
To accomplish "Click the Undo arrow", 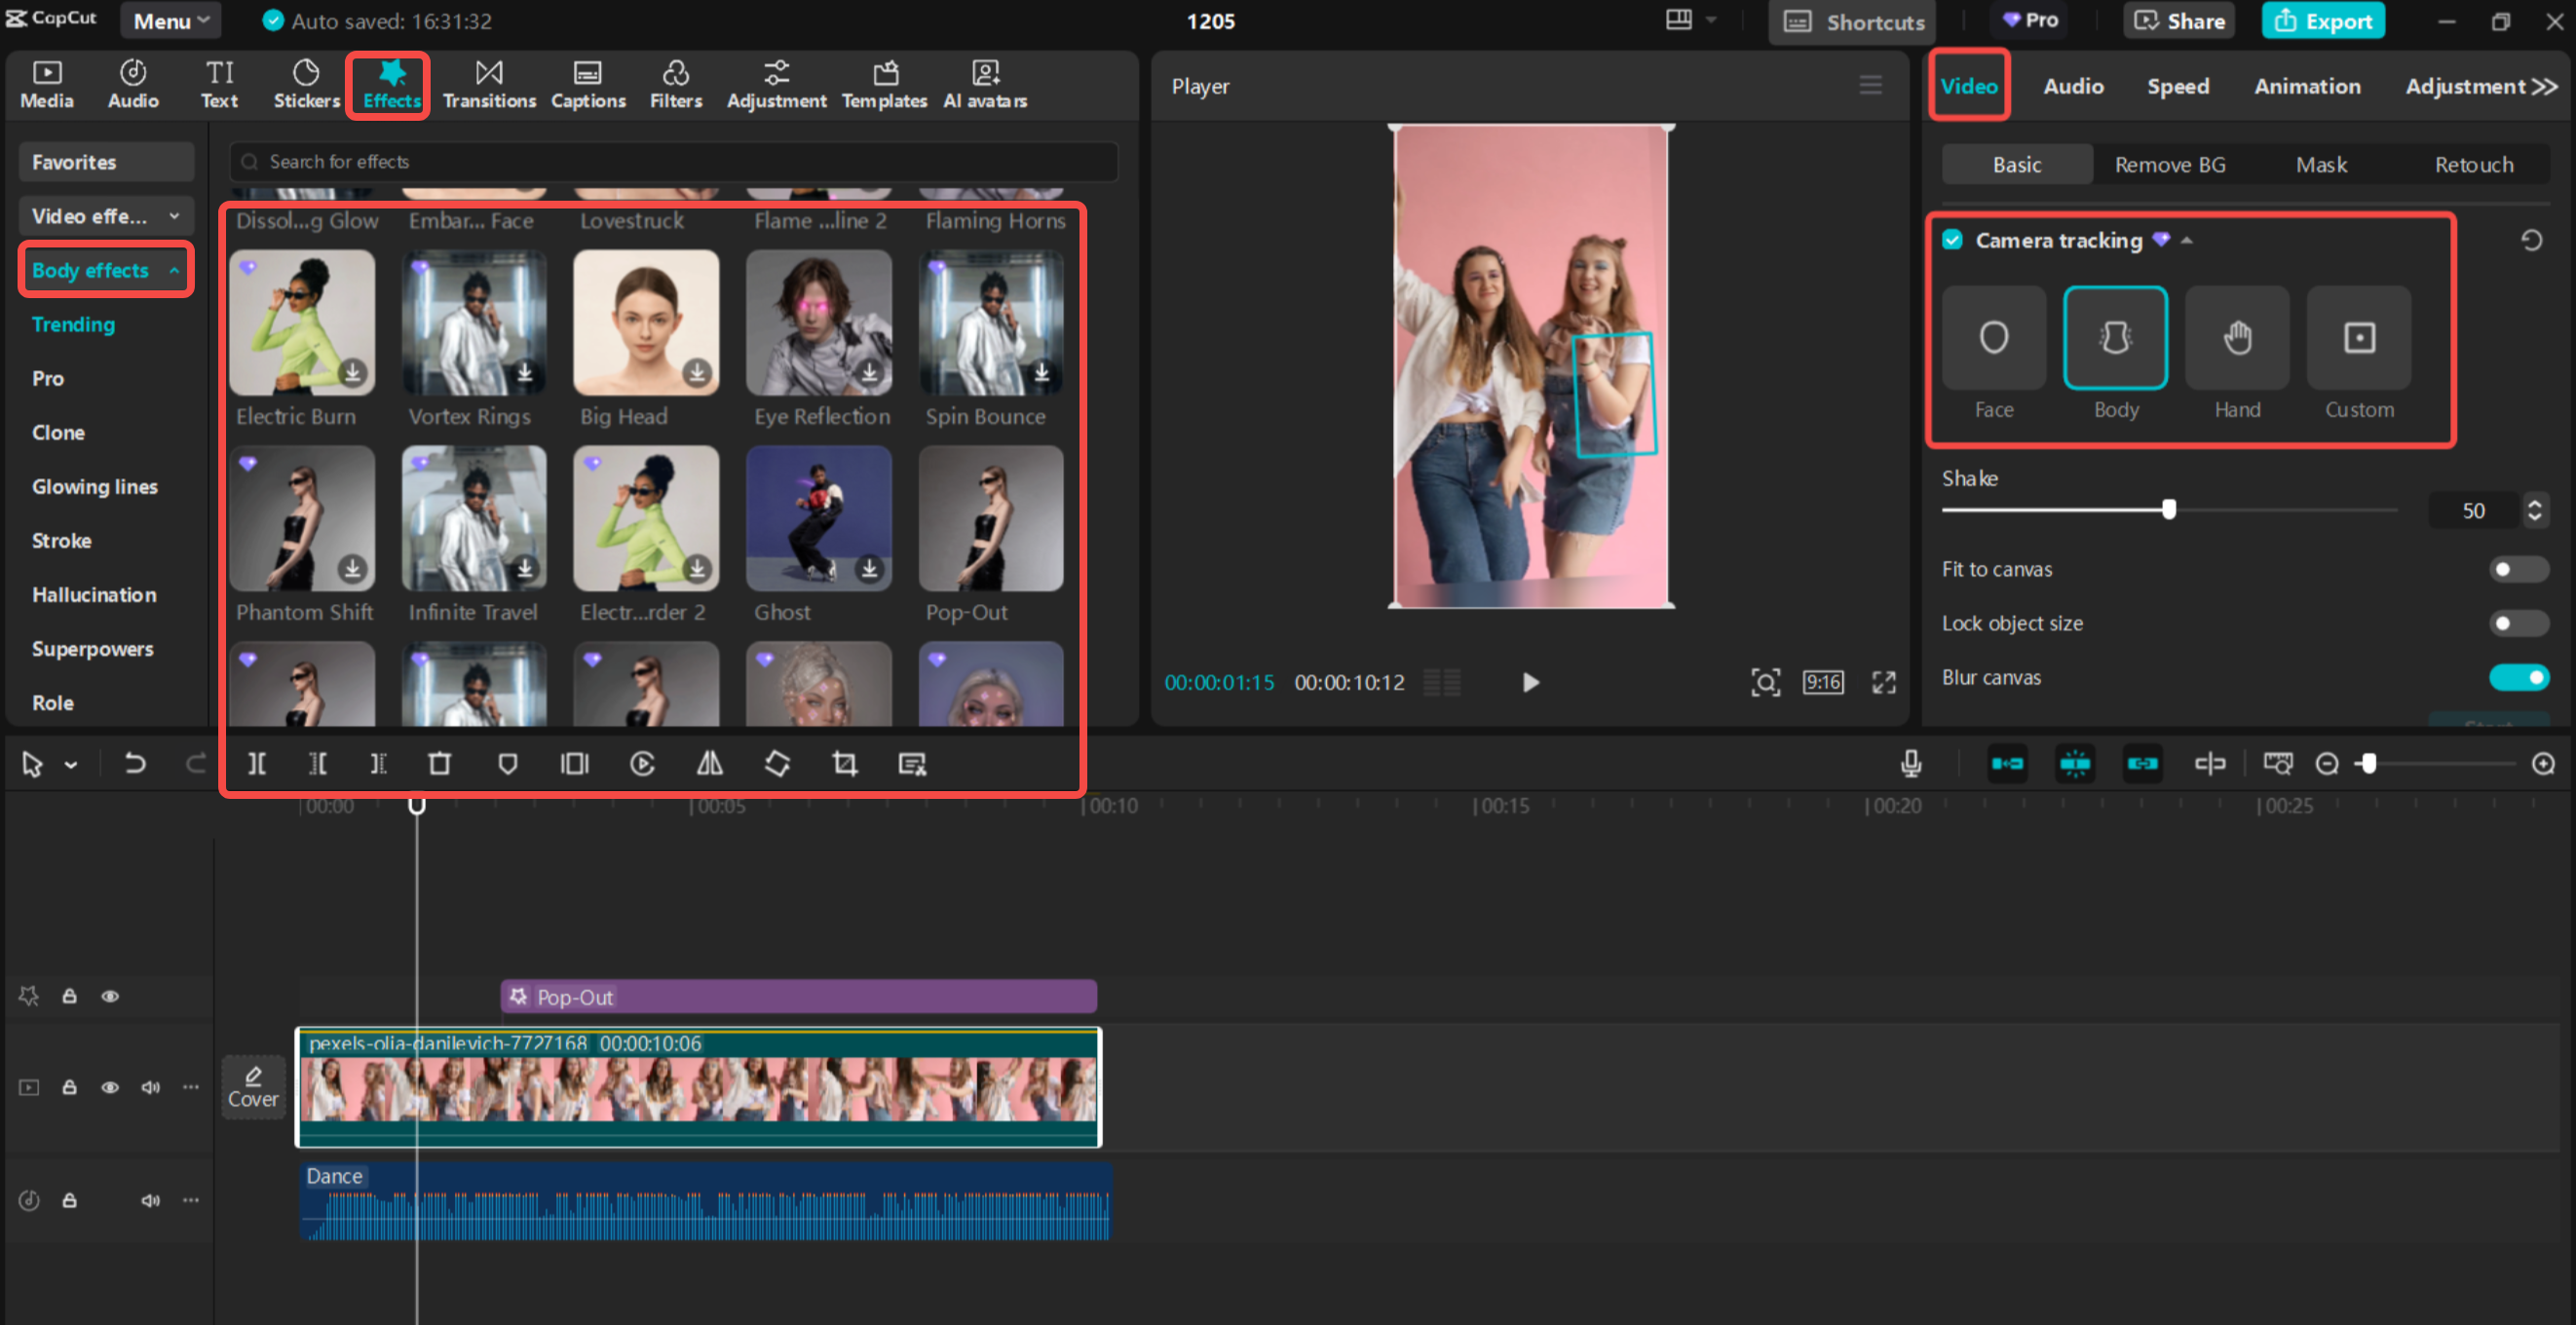I will pos(134,764).
